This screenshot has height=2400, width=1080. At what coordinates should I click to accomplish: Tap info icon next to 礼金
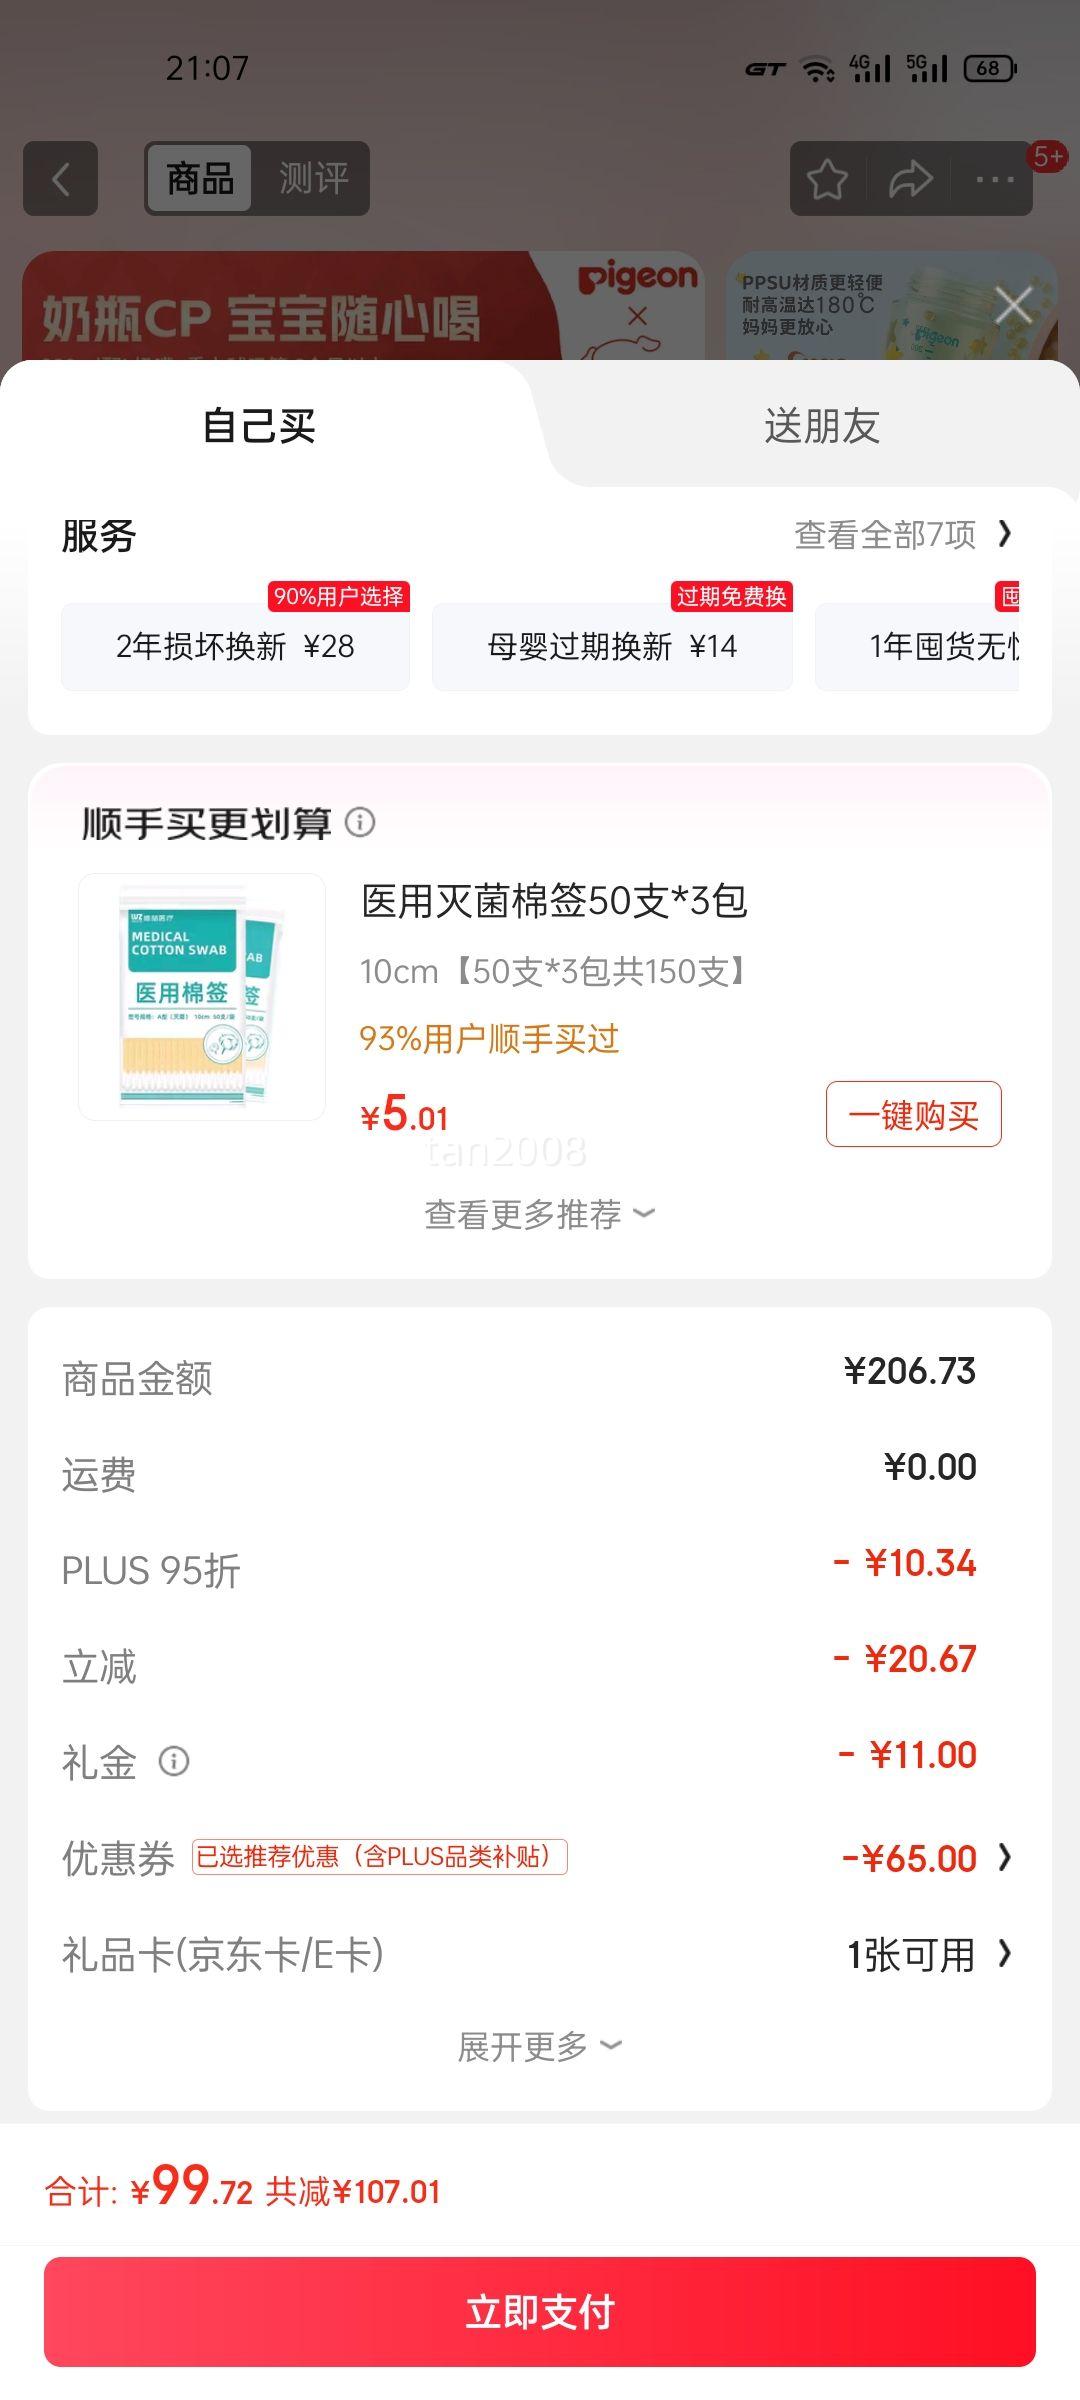(x=174, y=1761)
